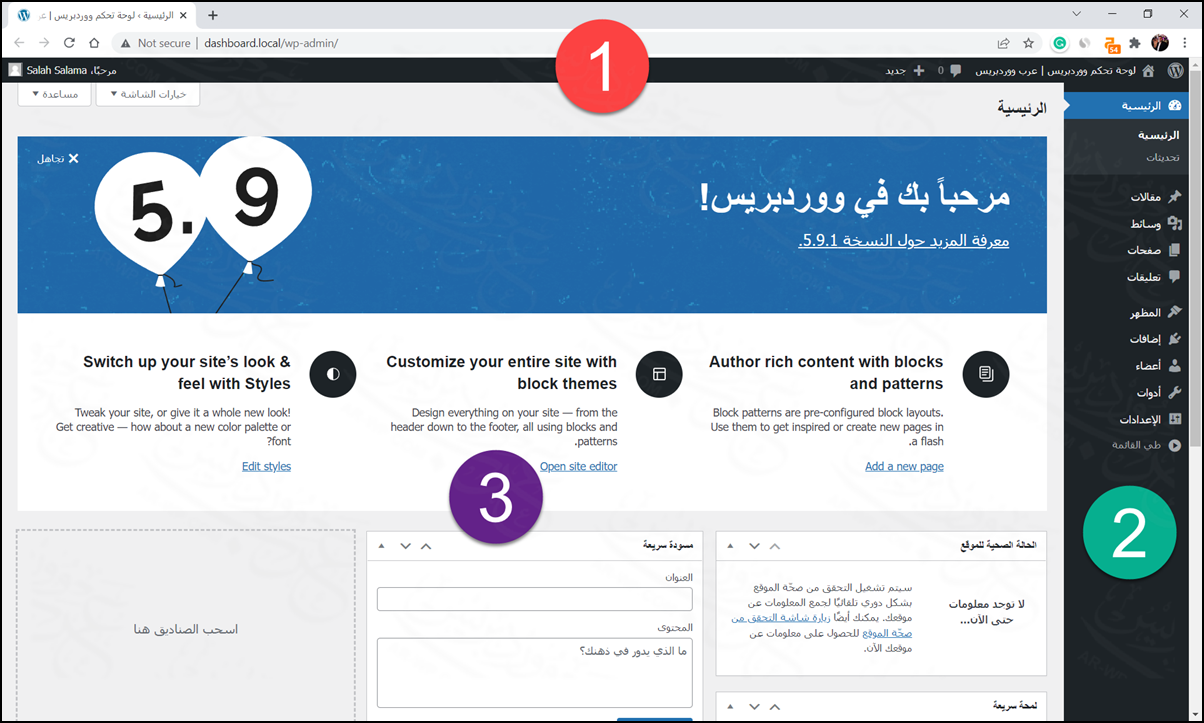Select the الرئيسية submenu item
The height and width of the screenshot is (723, 1204).
(x=1159, y=135)
